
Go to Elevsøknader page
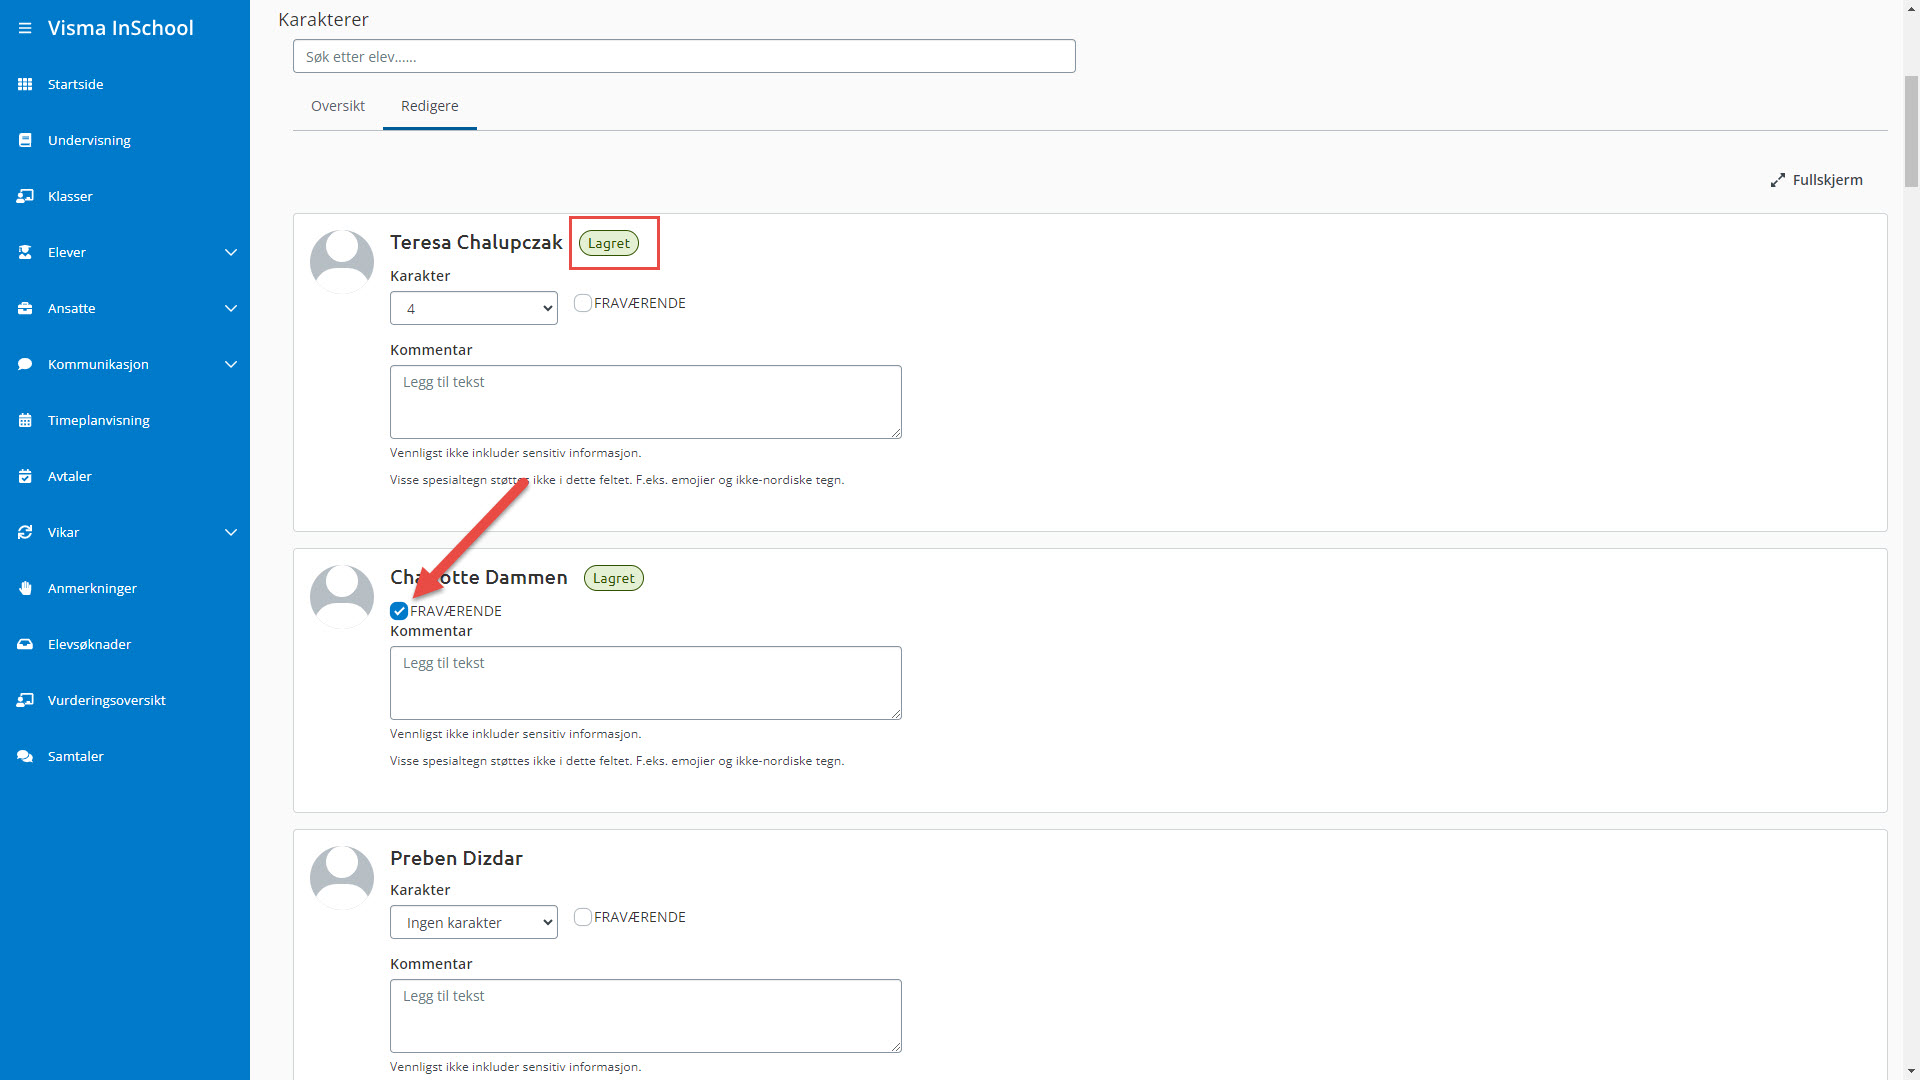tap(89, 644)
